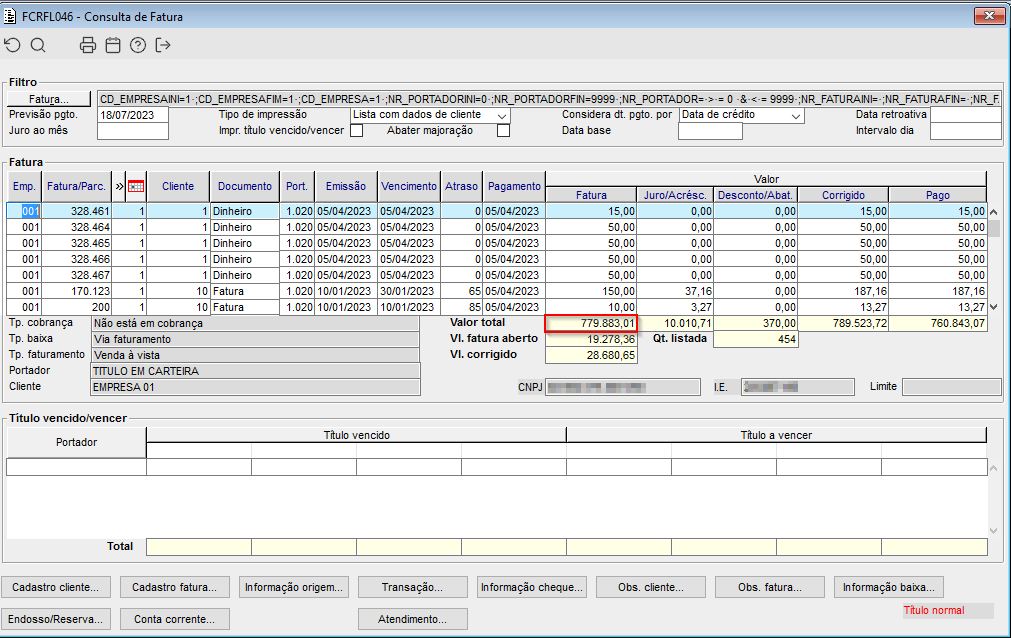Click the magnifier search icon
Screen dimensions: 1011x638
pos(38,45)
